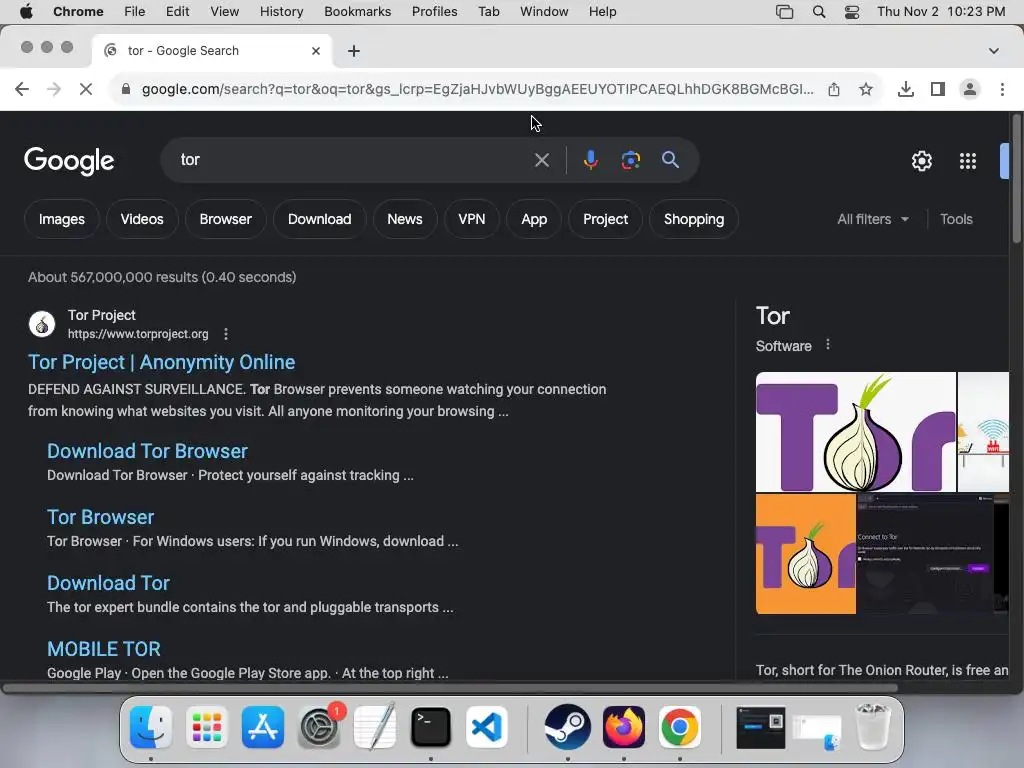Open the 'Download Tor' sitelink
This screenshot has height=768, width=1024.
click(x=108, y=583)
